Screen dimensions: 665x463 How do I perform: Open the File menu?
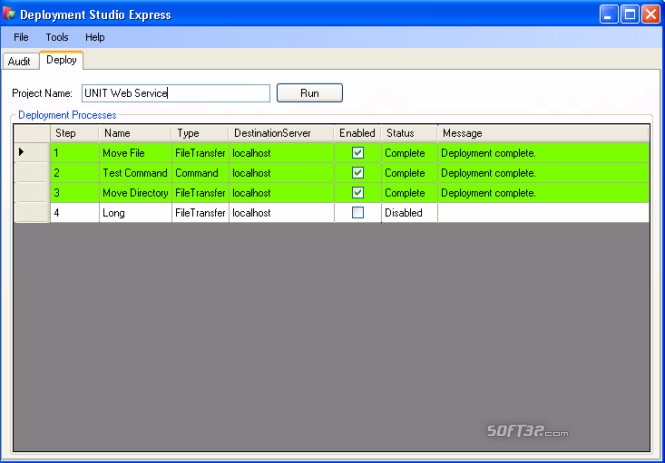21,37
